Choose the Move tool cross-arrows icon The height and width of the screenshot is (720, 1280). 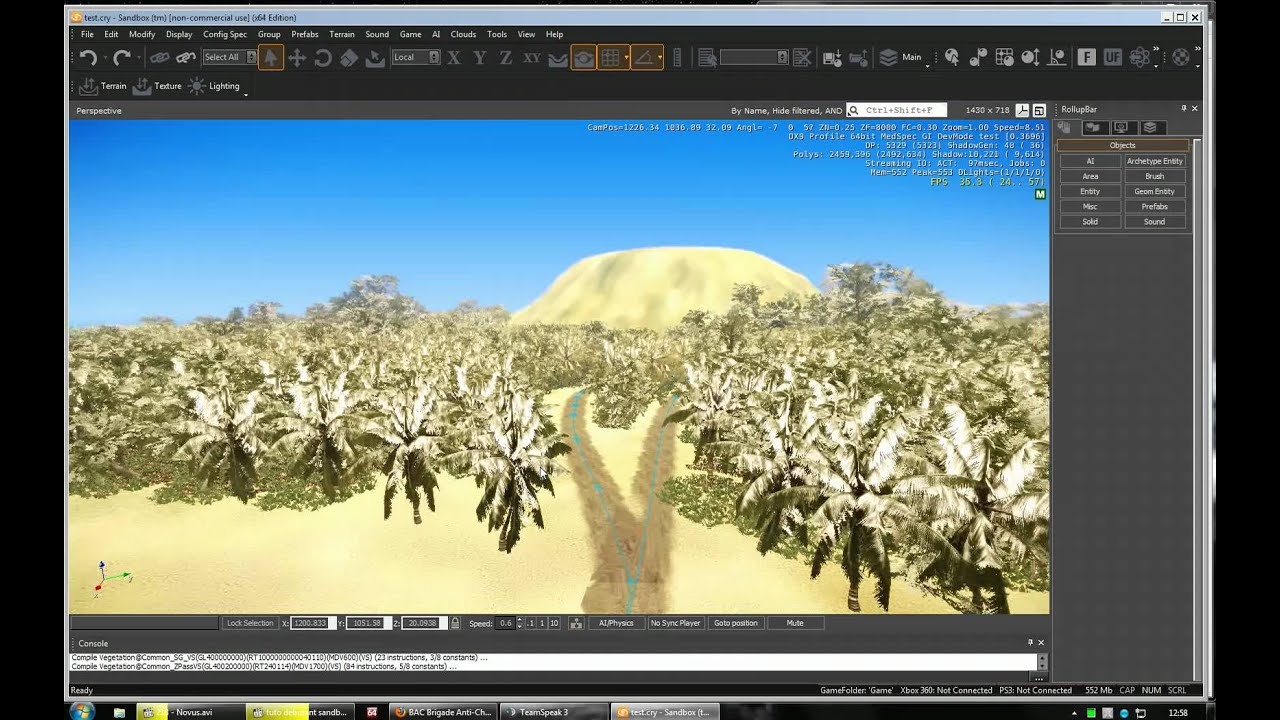[297, 58]
